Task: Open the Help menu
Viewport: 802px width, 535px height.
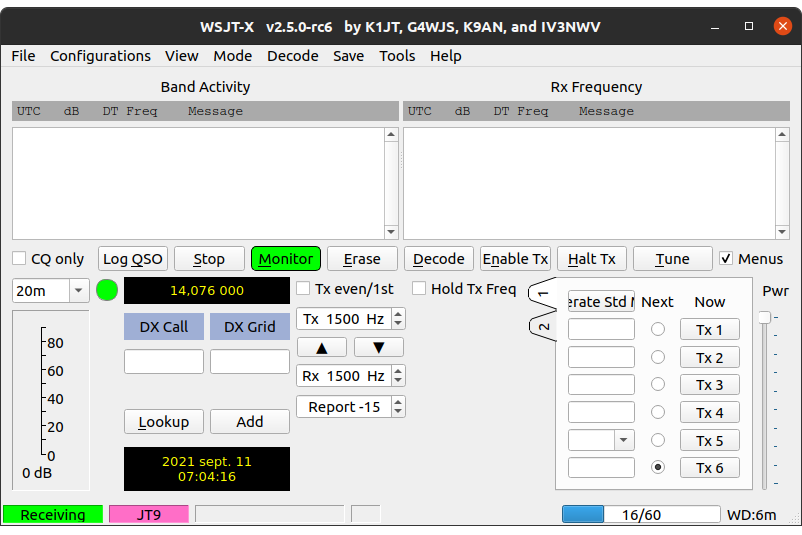Action: click(445, 56)
